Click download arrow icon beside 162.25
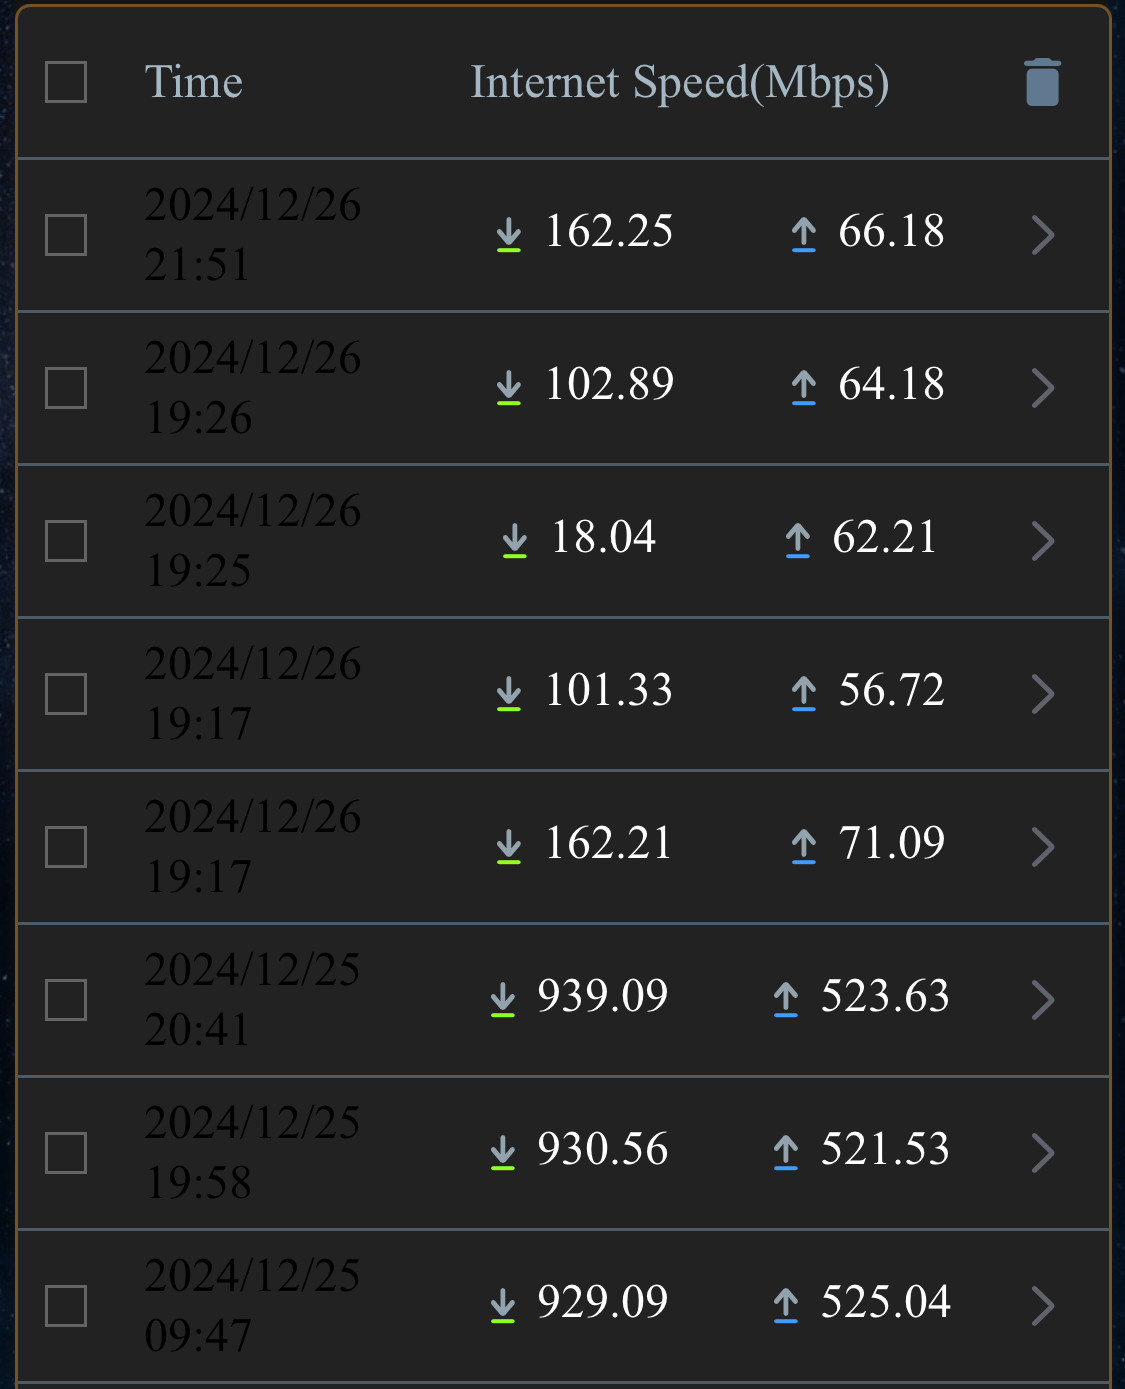 pos(509,235)
